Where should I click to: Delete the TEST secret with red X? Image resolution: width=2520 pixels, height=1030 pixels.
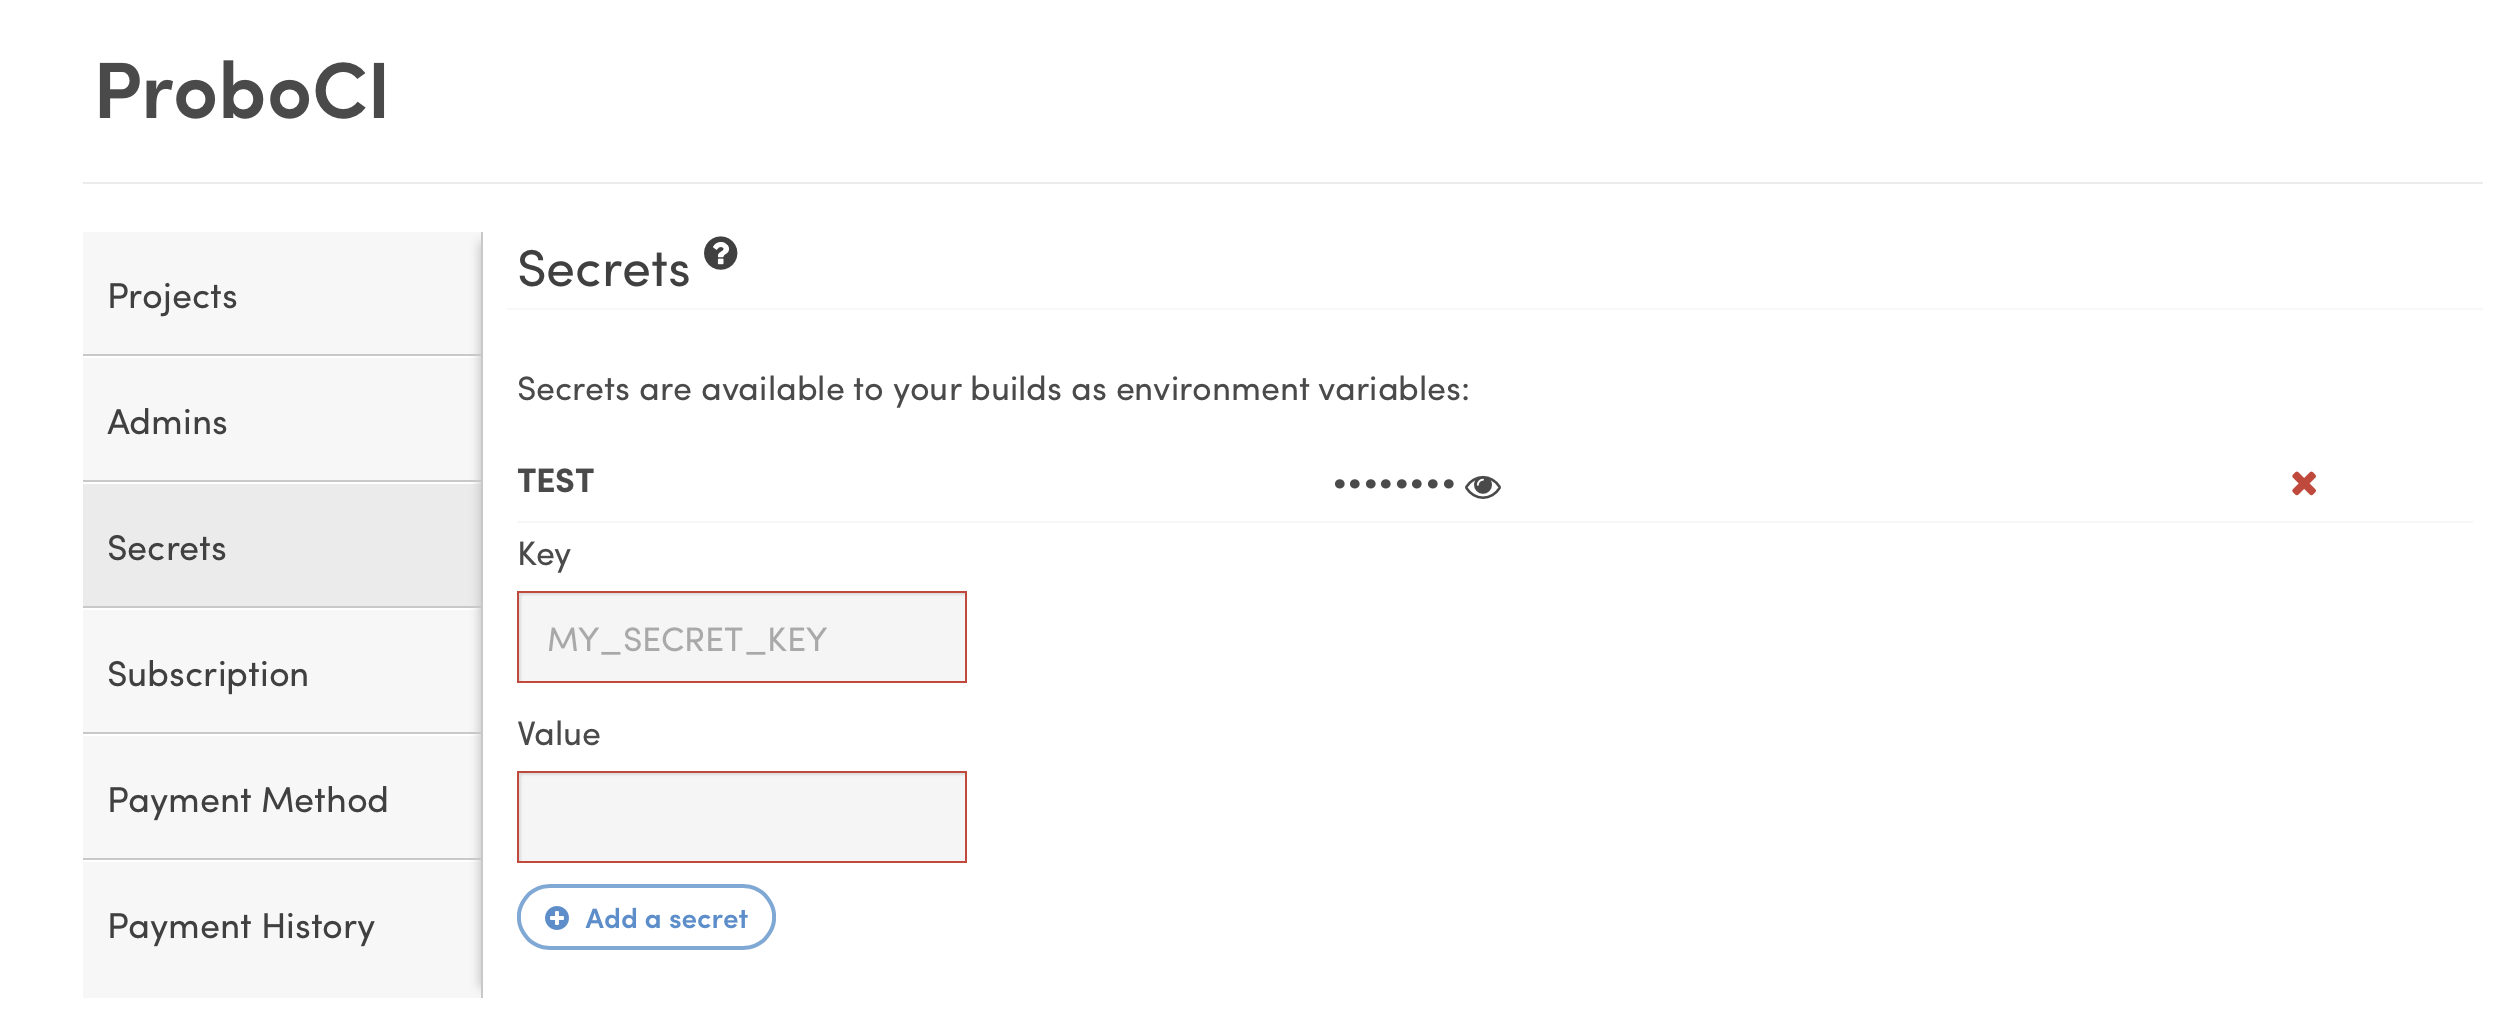tap(2304, 484)
